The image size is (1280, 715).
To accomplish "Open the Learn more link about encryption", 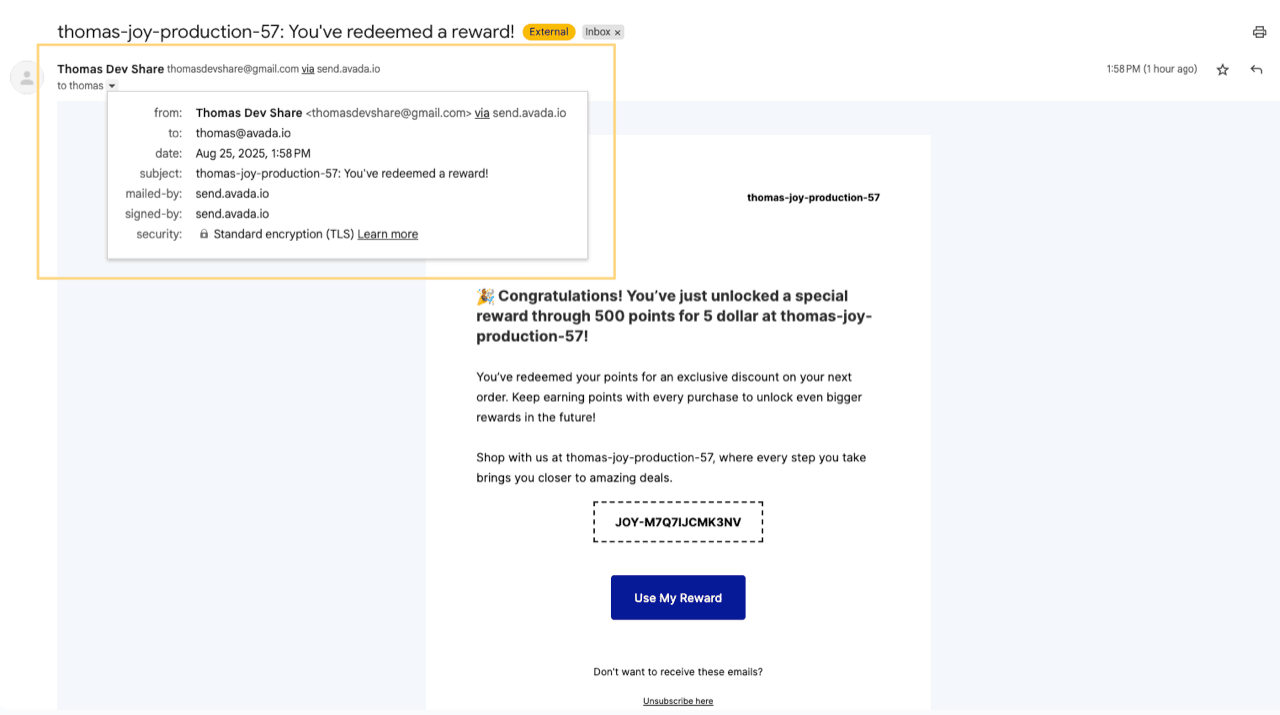I will [388, 234].
